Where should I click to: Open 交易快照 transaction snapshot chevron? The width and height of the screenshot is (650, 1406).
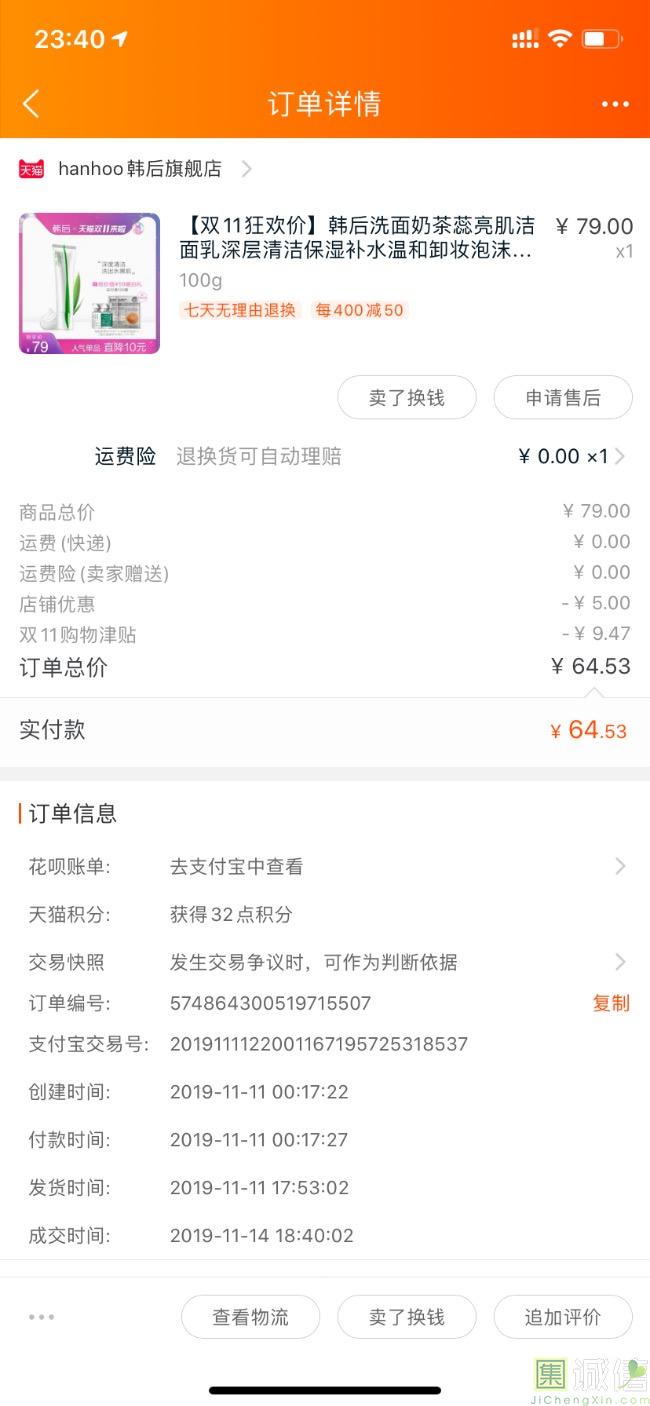tap(620, 962)
